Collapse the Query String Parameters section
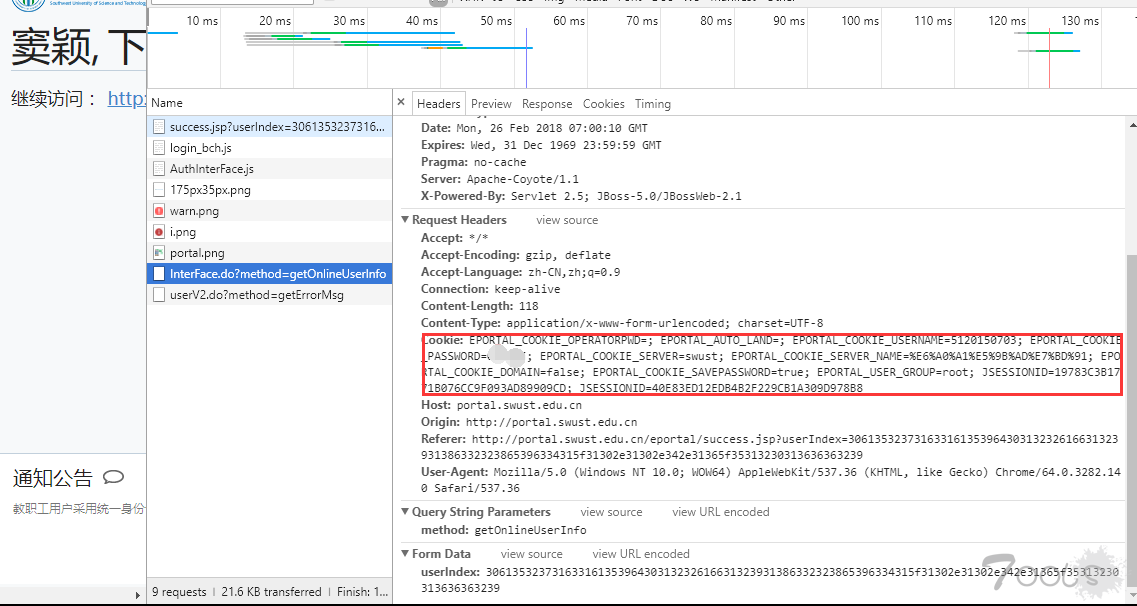The height and width of the screenshot is (606, 1137). click(405, 512)
